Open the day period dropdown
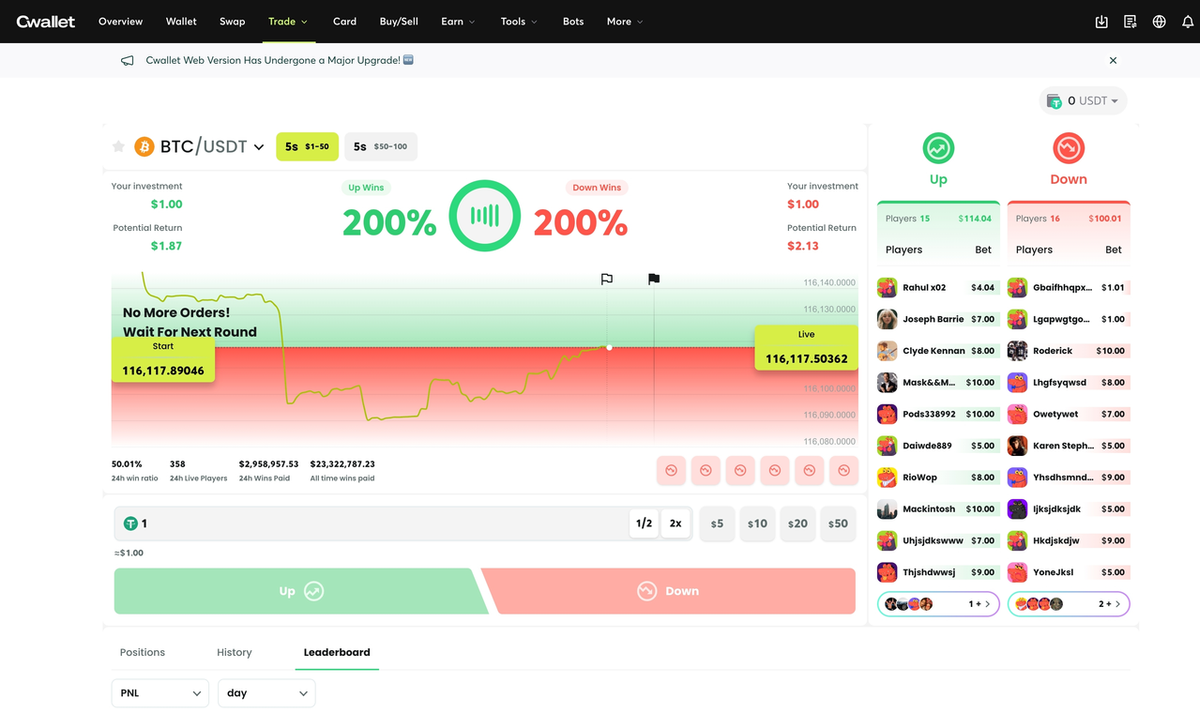 pos(267,693)
